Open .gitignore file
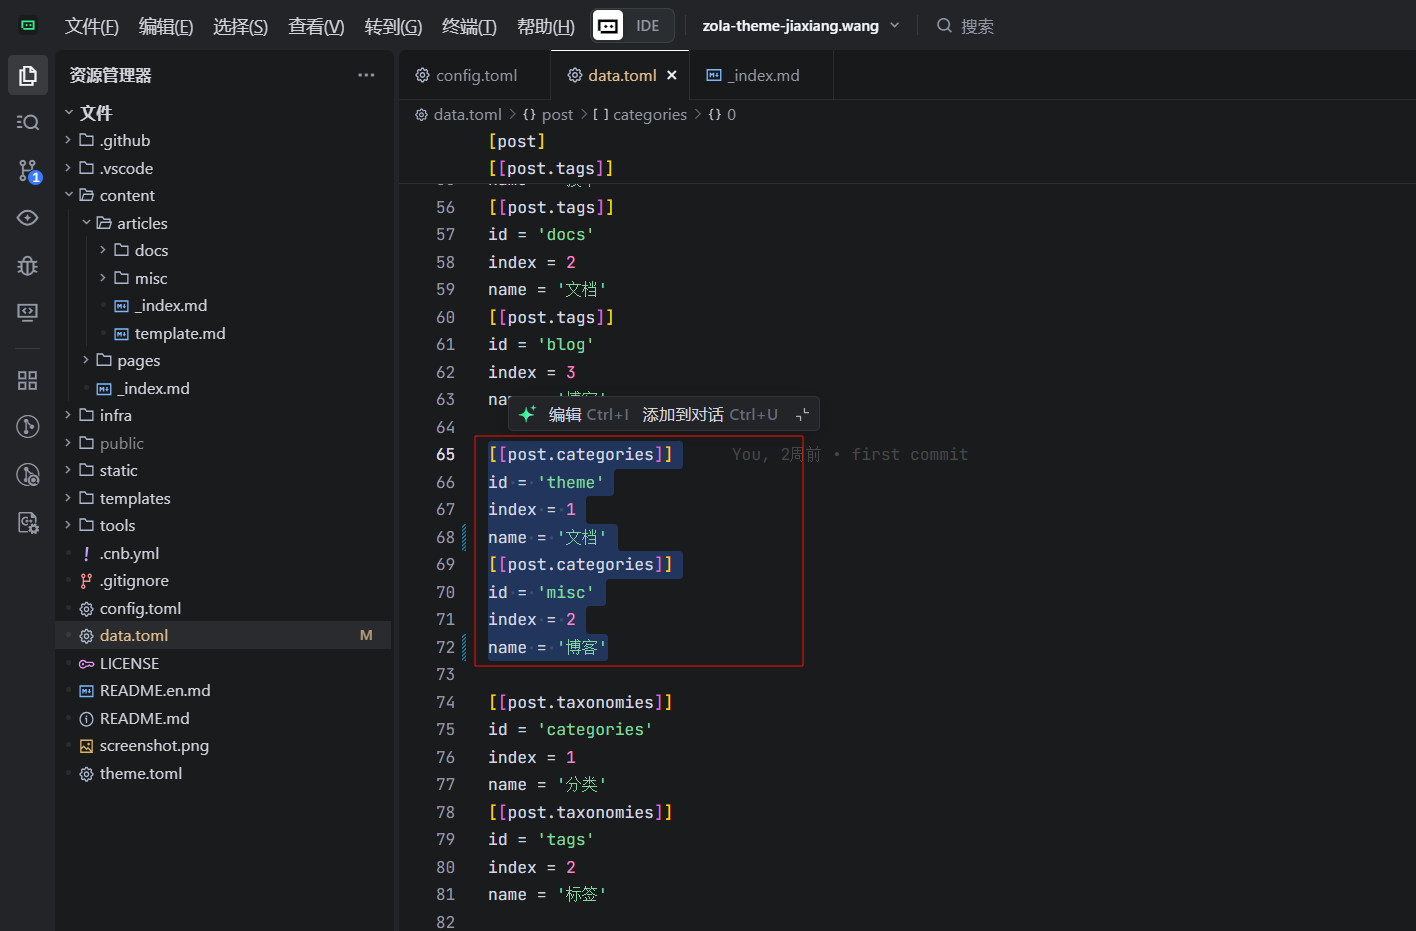Screen dimensions: 1416x931 pyautogui.click(x=223, y=580)
